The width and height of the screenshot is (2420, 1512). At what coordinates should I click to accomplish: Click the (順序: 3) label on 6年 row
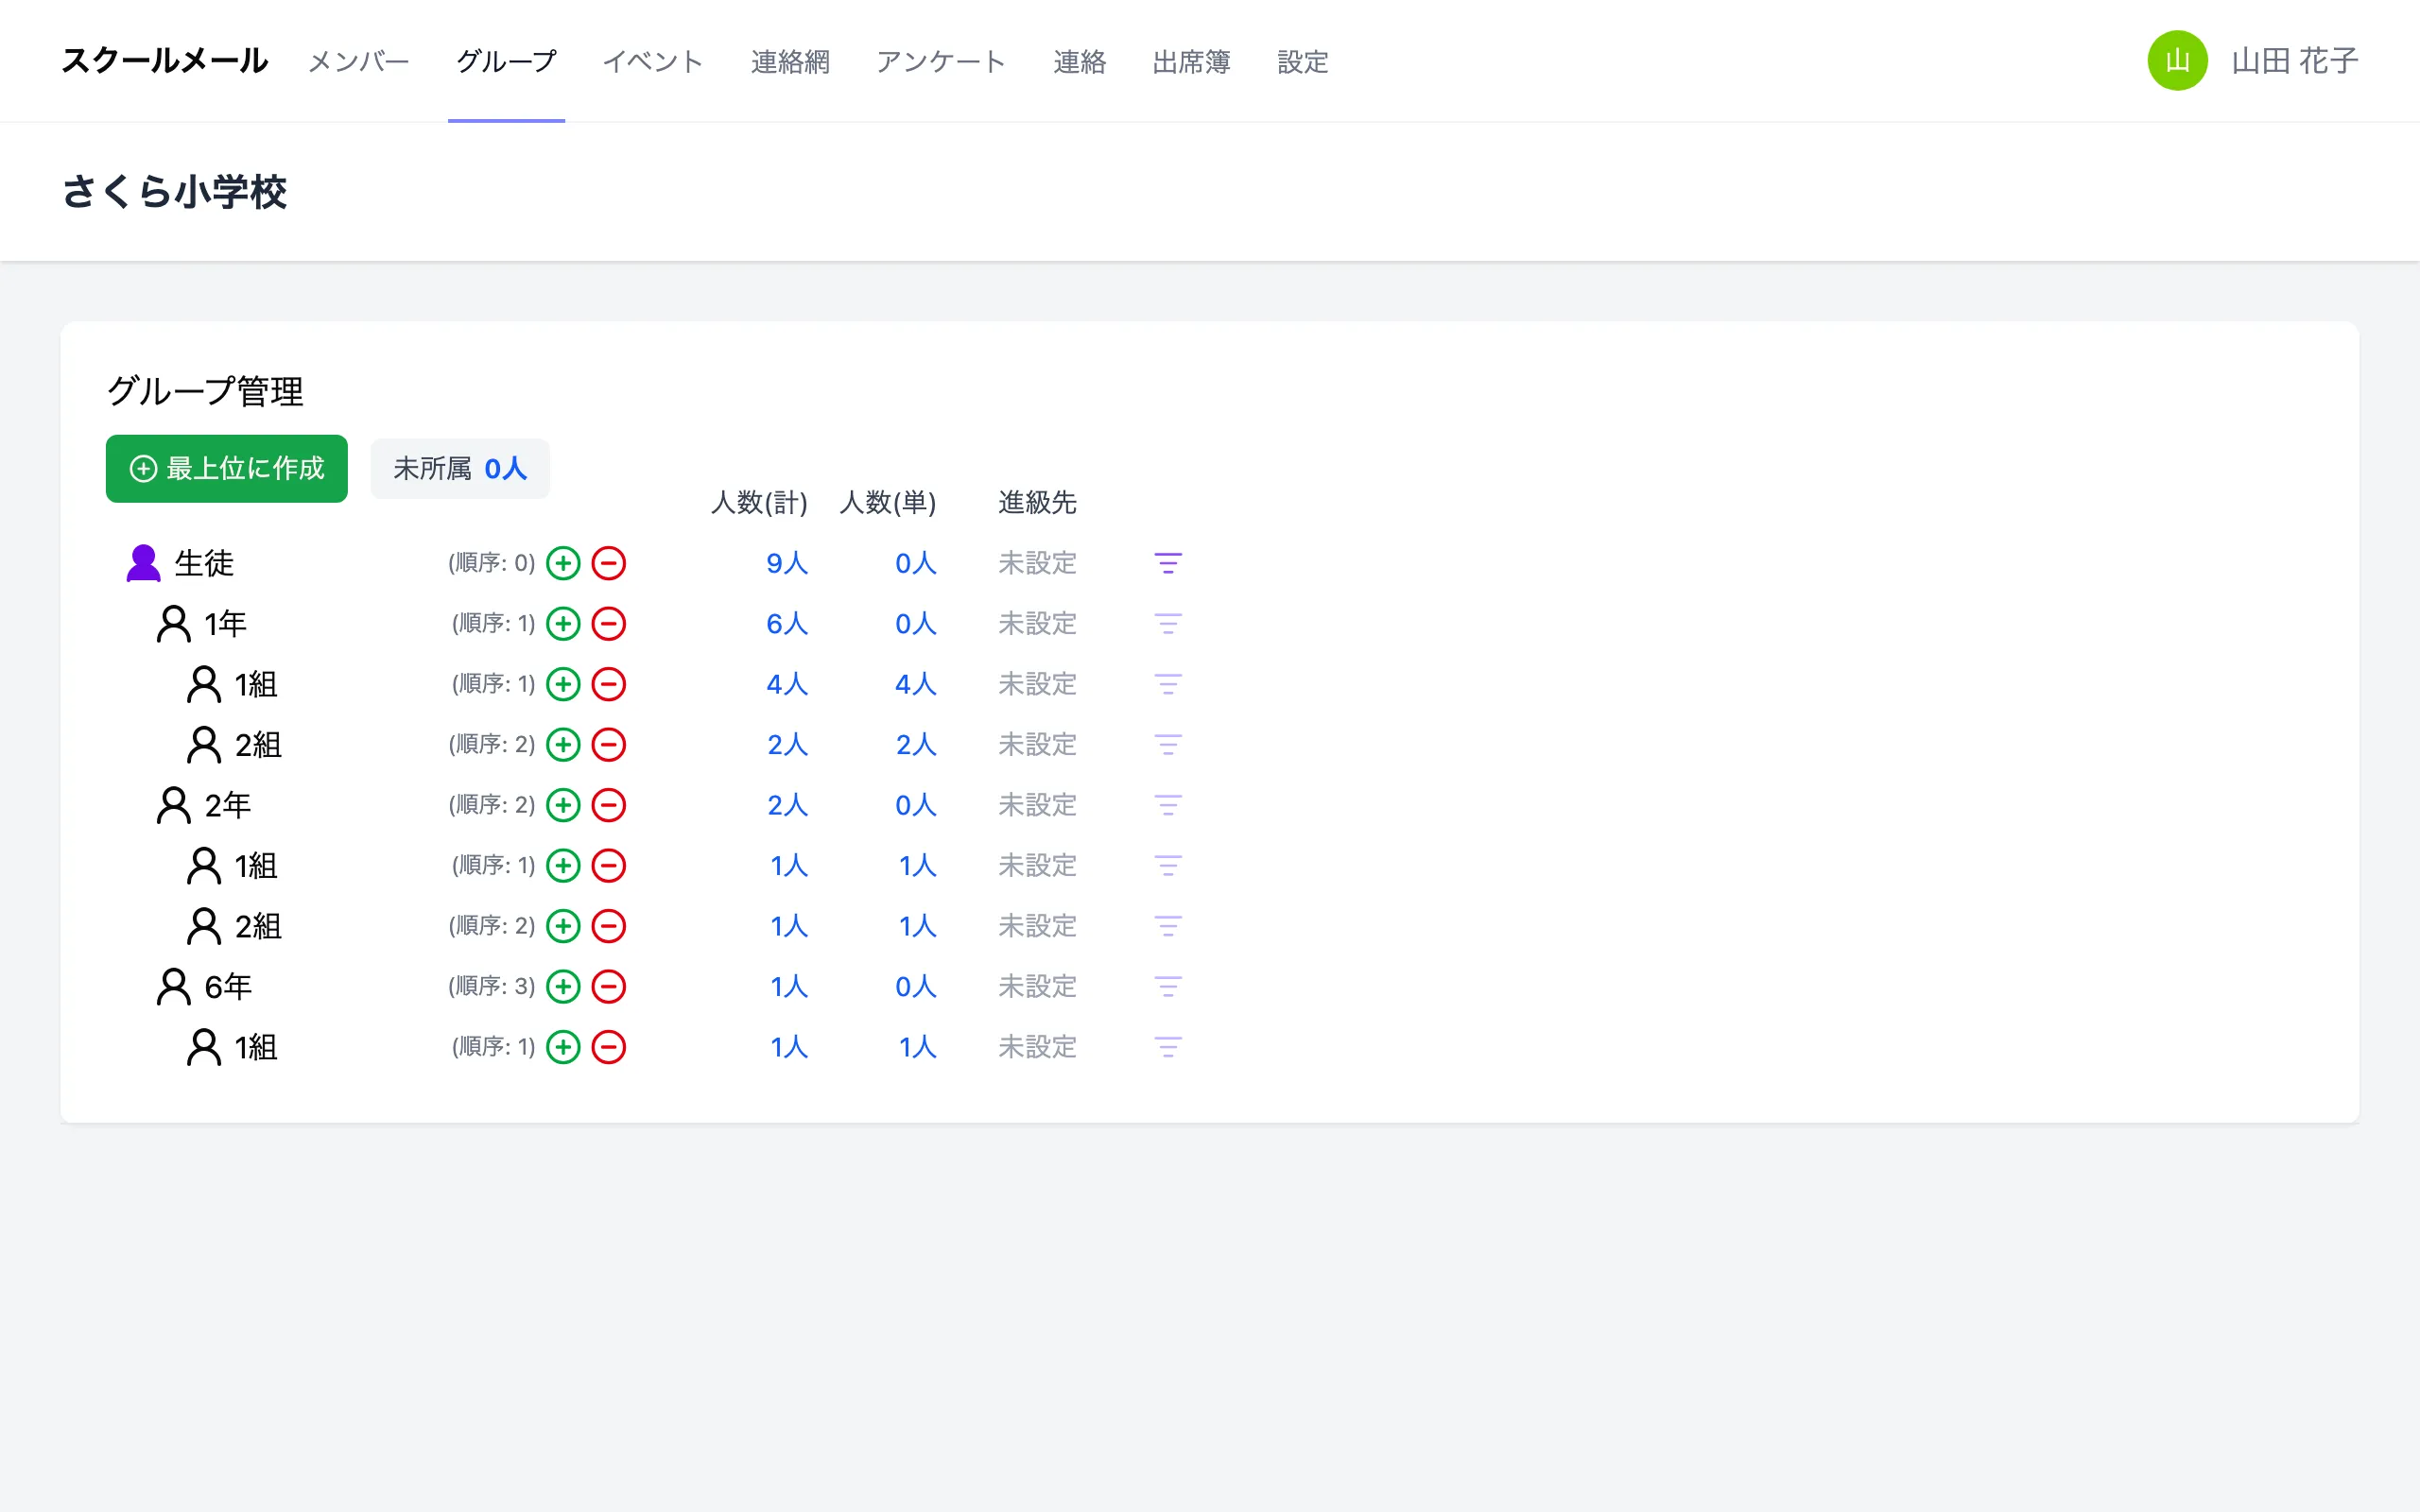[x=491, y=986]
